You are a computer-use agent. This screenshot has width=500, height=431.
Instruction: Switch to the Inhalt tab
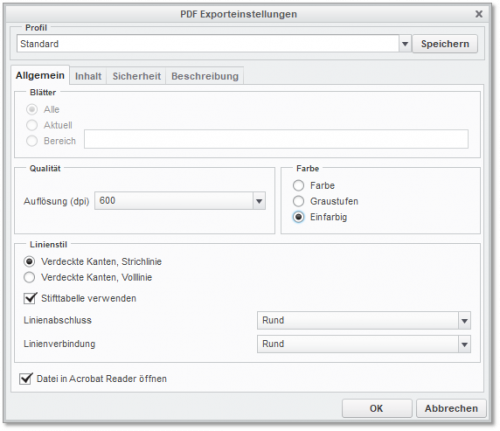[x=88, y=76]
